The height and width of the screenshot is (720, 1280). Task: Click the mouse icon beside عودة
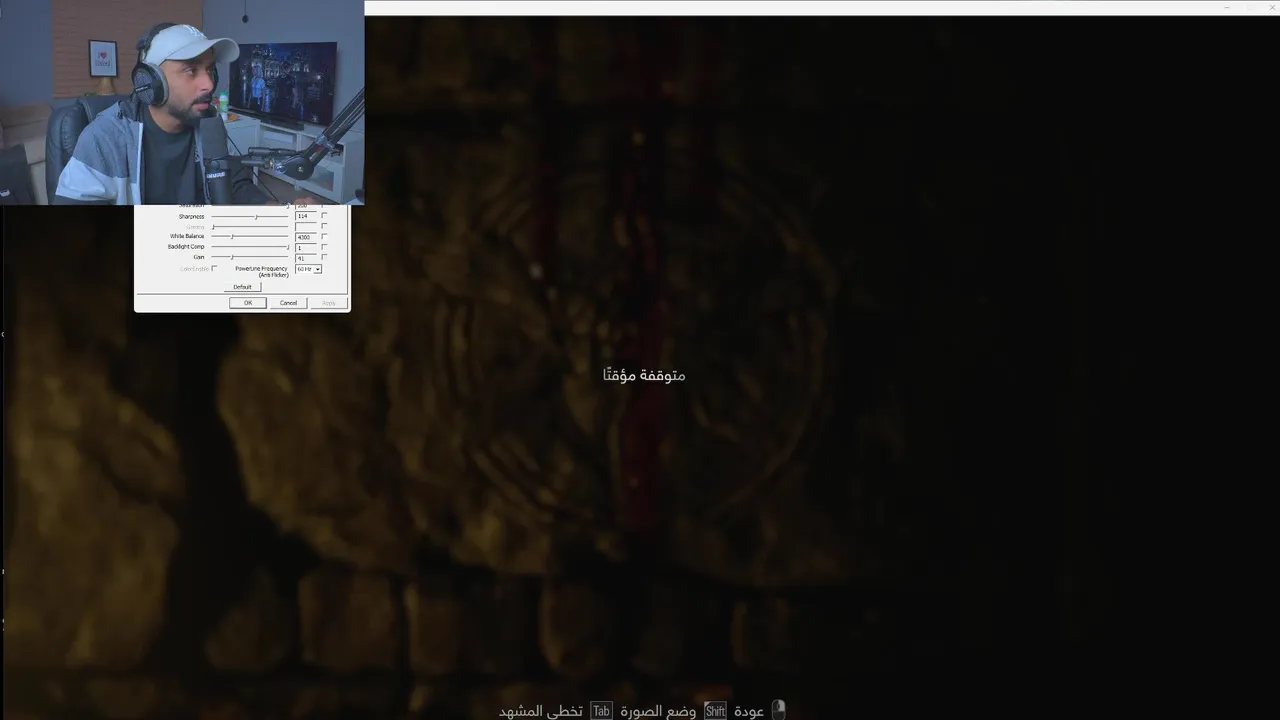coord(778,710)
